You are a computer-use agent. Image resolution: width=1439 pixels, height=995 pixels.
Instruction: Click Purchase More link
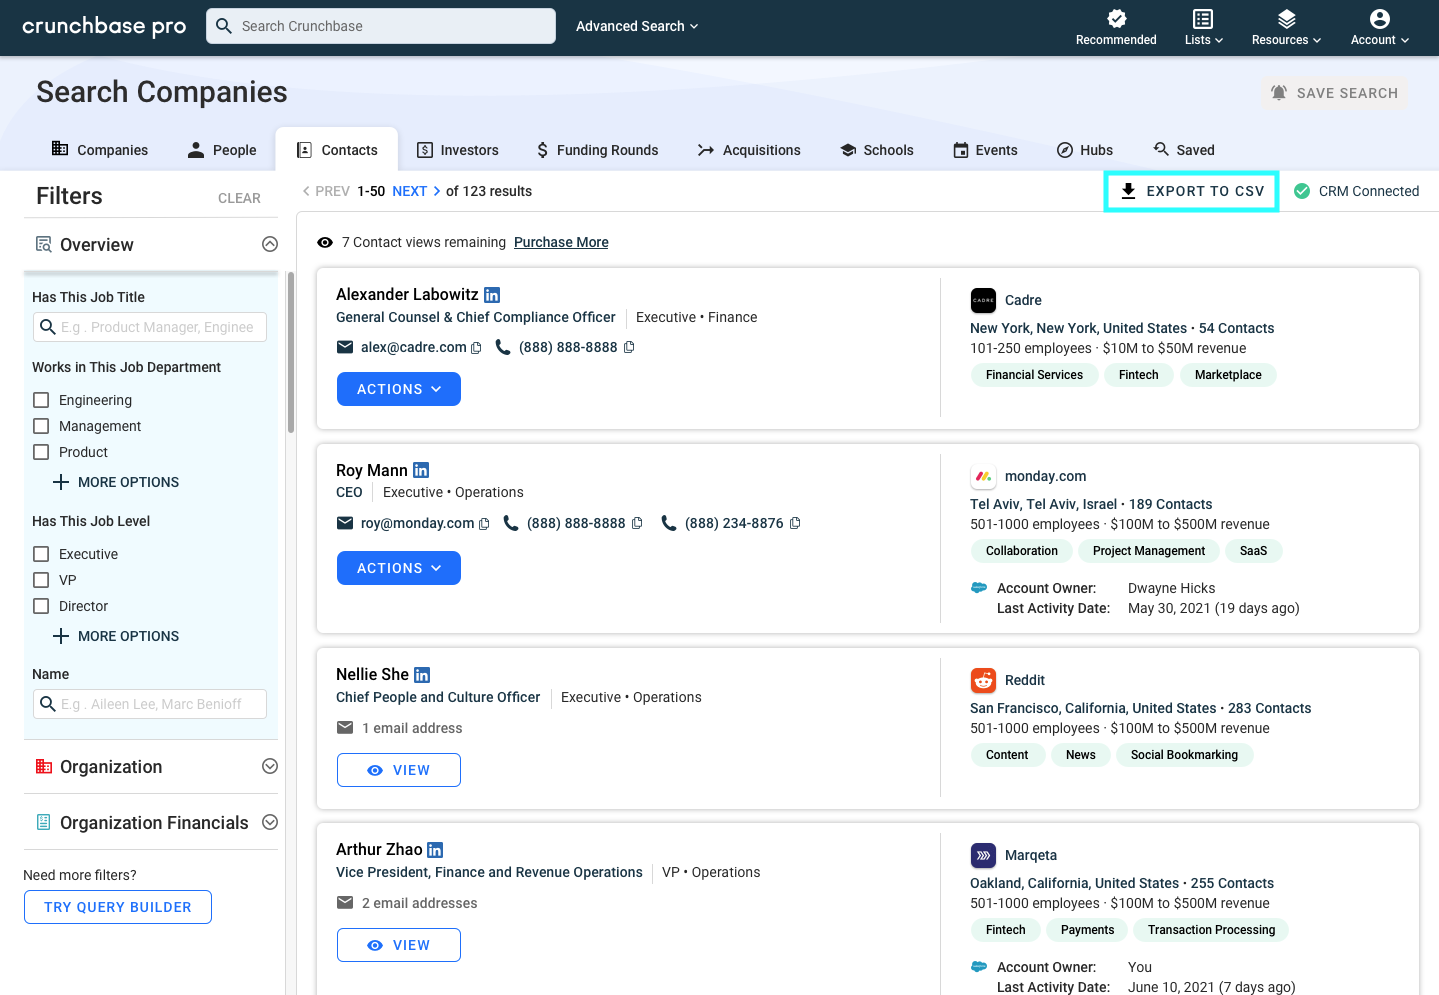pos(561,242)
